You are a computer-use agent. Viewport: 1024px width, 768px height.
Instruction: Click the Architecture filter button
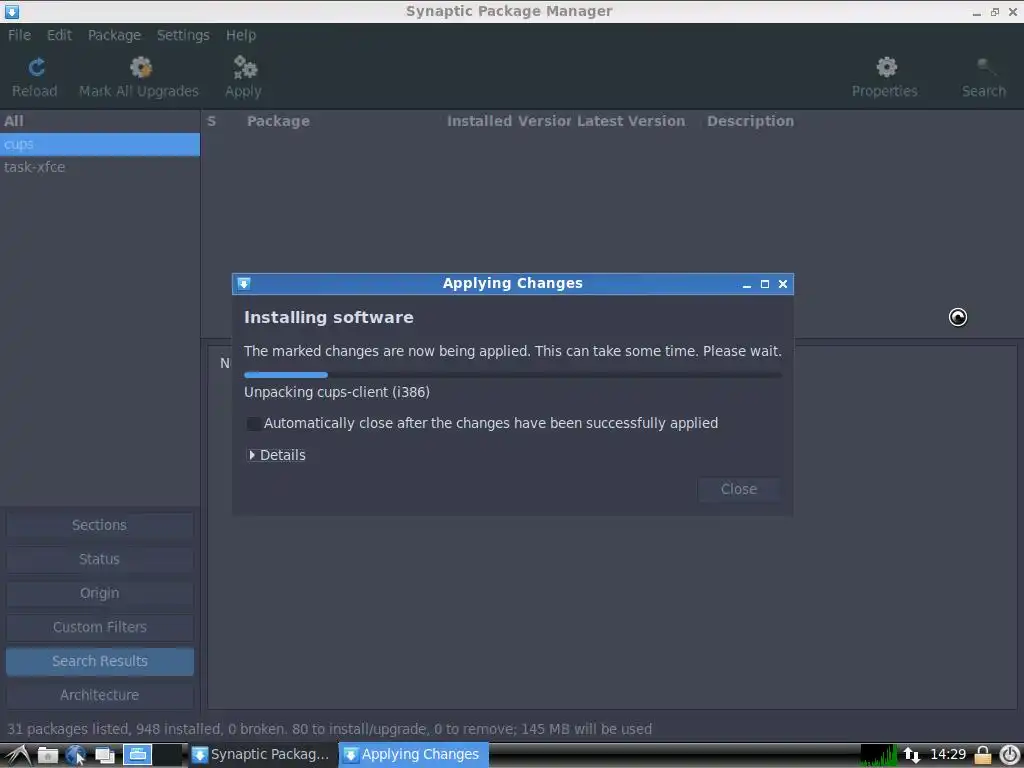(100, 695)
